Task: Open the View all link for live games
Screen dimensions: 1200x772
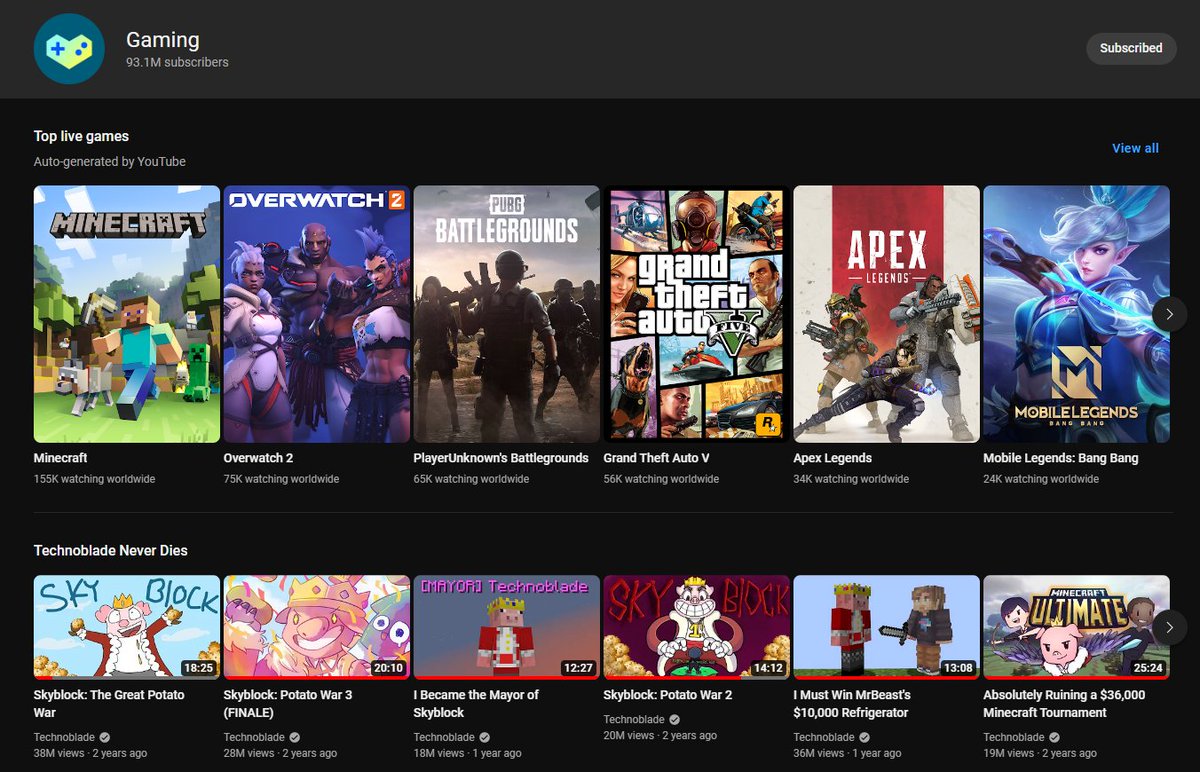Action: pyautogui.click(x=1135, y=148)
